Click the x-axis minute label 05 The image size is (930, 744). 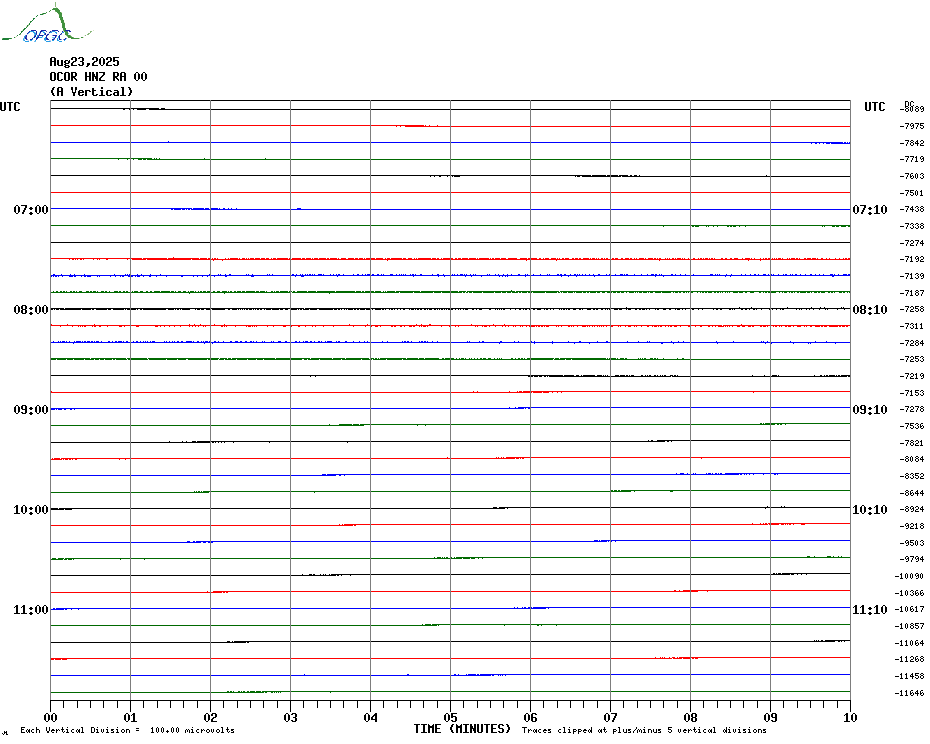click(x=450, y=717)
